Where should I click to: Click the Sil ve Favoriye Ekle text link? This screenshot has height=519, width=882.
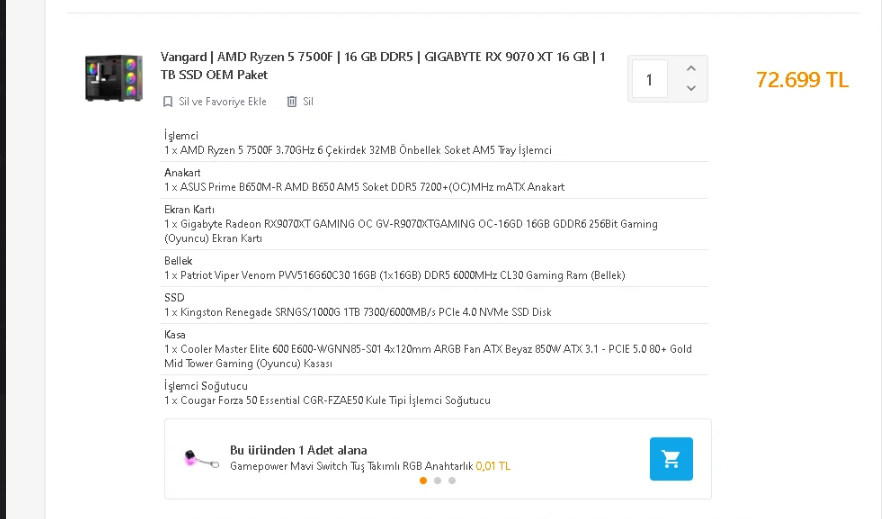(222, 102)
